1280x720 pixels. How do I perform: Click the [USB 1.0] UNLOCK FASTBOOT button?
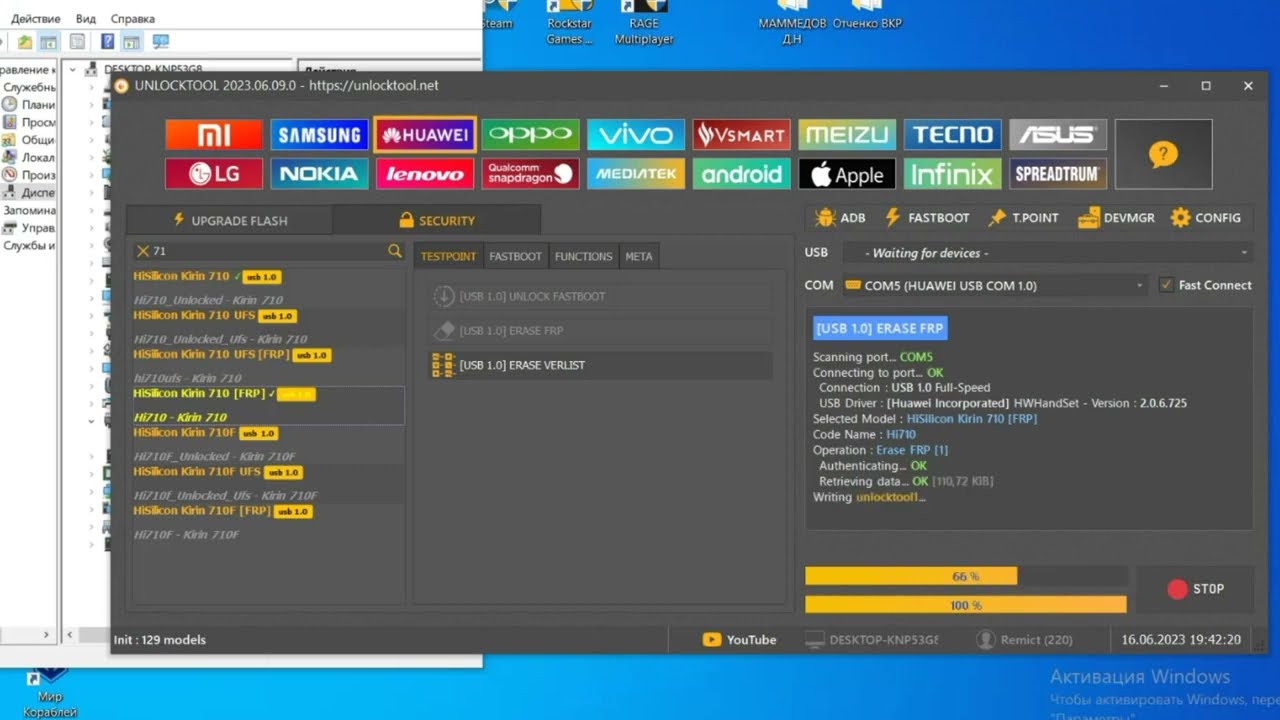600,296
